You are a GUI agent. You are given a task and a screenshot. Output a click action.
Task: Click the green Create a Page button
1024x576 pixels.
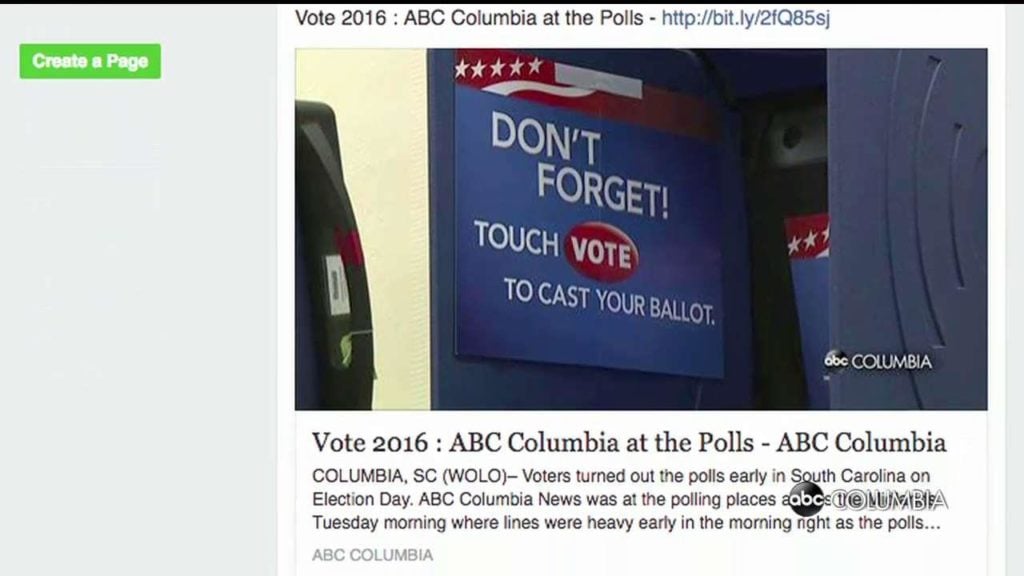[x=90, y=61]
